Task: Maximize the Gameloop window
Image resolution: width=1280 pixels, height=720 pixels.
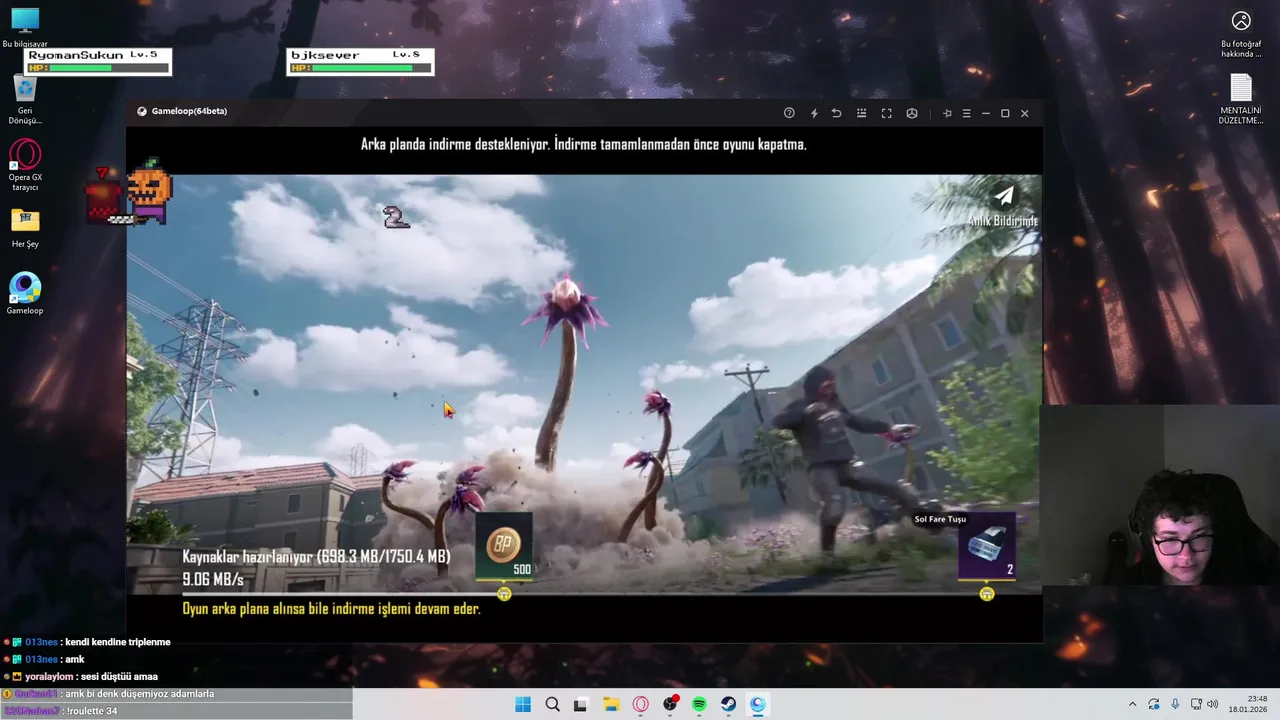Action: click(x=1005, y=113)
